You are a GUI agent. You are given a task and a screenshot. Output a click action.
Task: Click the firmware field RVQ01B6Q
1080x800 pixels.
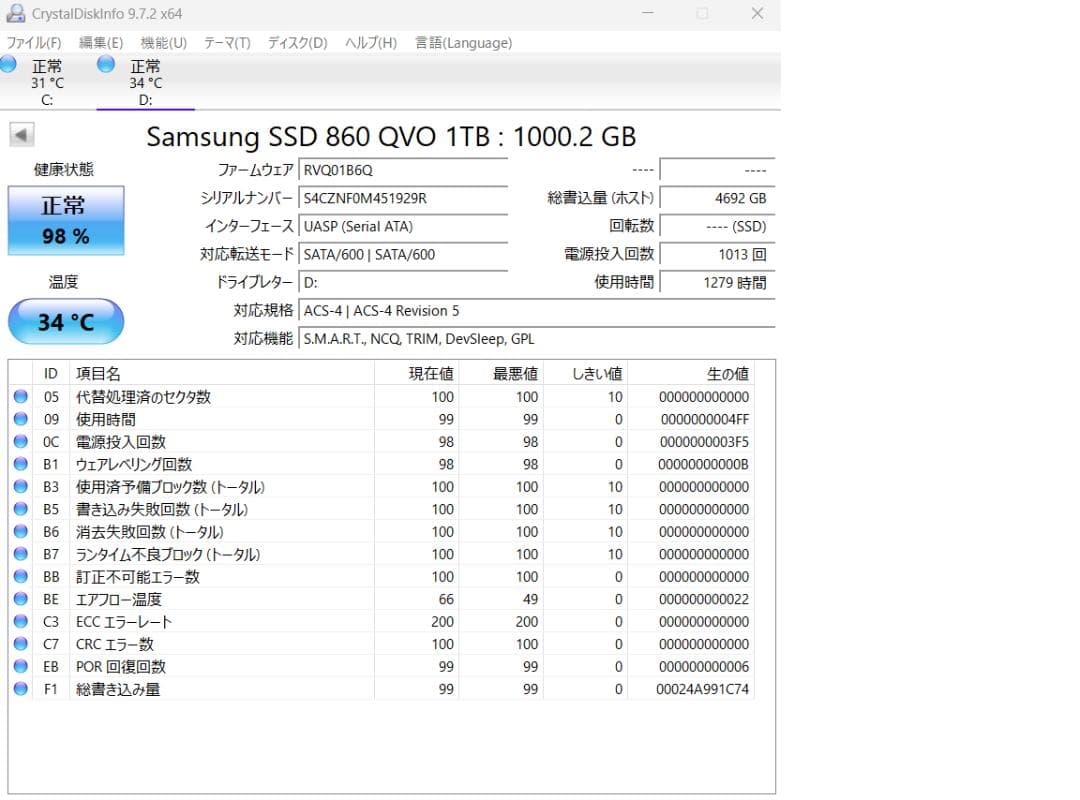[x=403, y=170]
